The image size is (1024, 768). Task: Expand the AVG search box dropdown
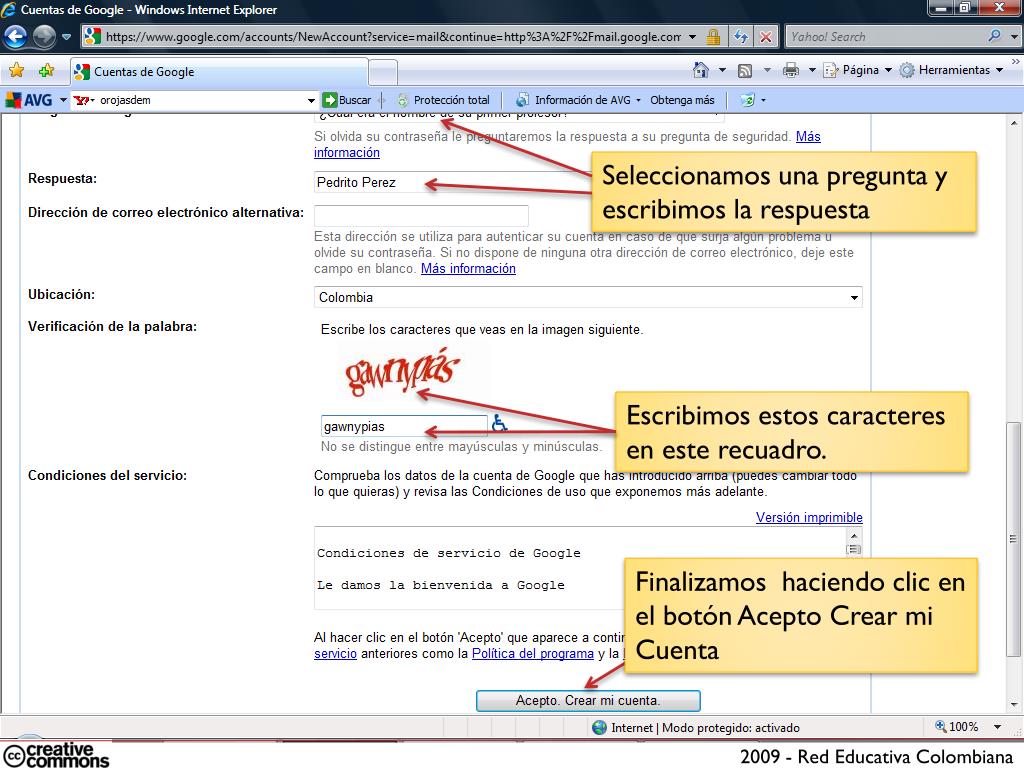click(x=312, y=101)
